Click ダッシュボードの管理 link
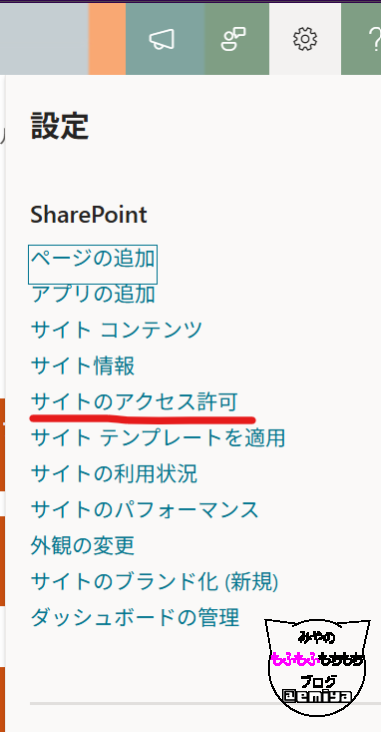Image resolution: width=381 pixels, height=732 pixels. (134, 618)
